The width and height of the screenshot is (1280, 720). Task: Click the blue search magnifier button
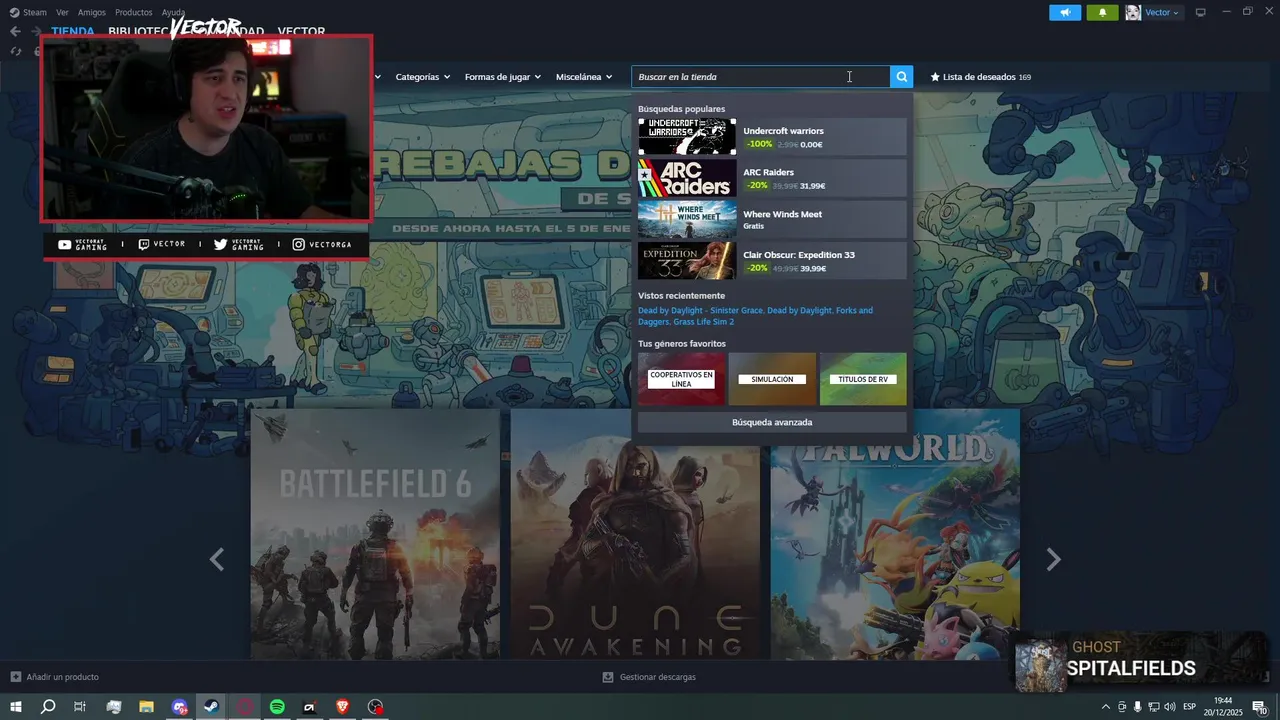click(x=902, y=77)
